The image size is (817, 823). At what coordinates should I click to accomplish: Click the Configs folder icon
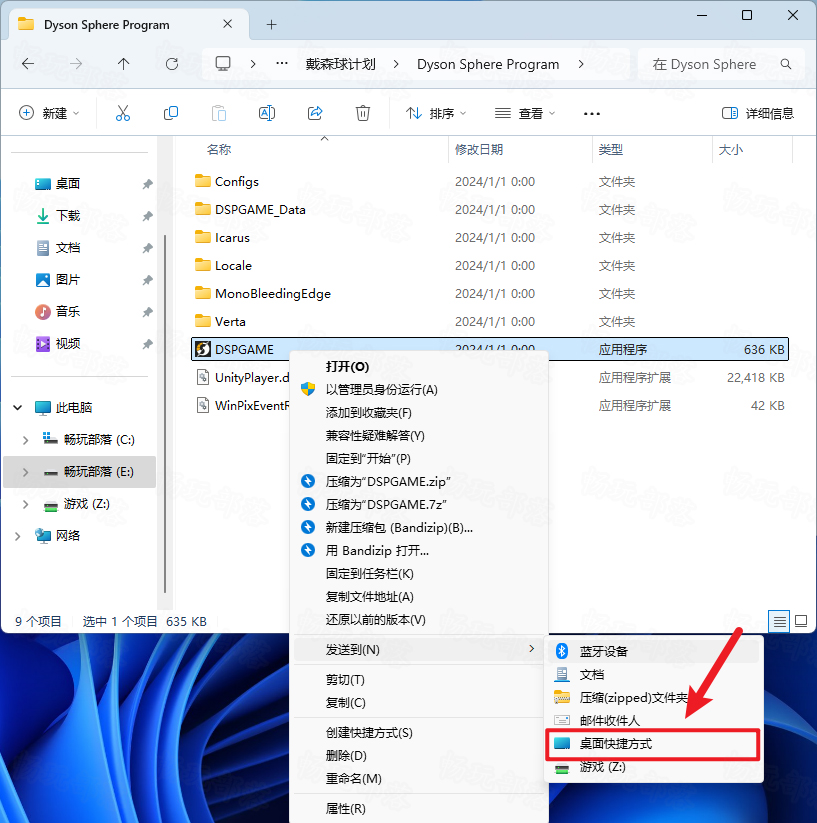point(203,181)
